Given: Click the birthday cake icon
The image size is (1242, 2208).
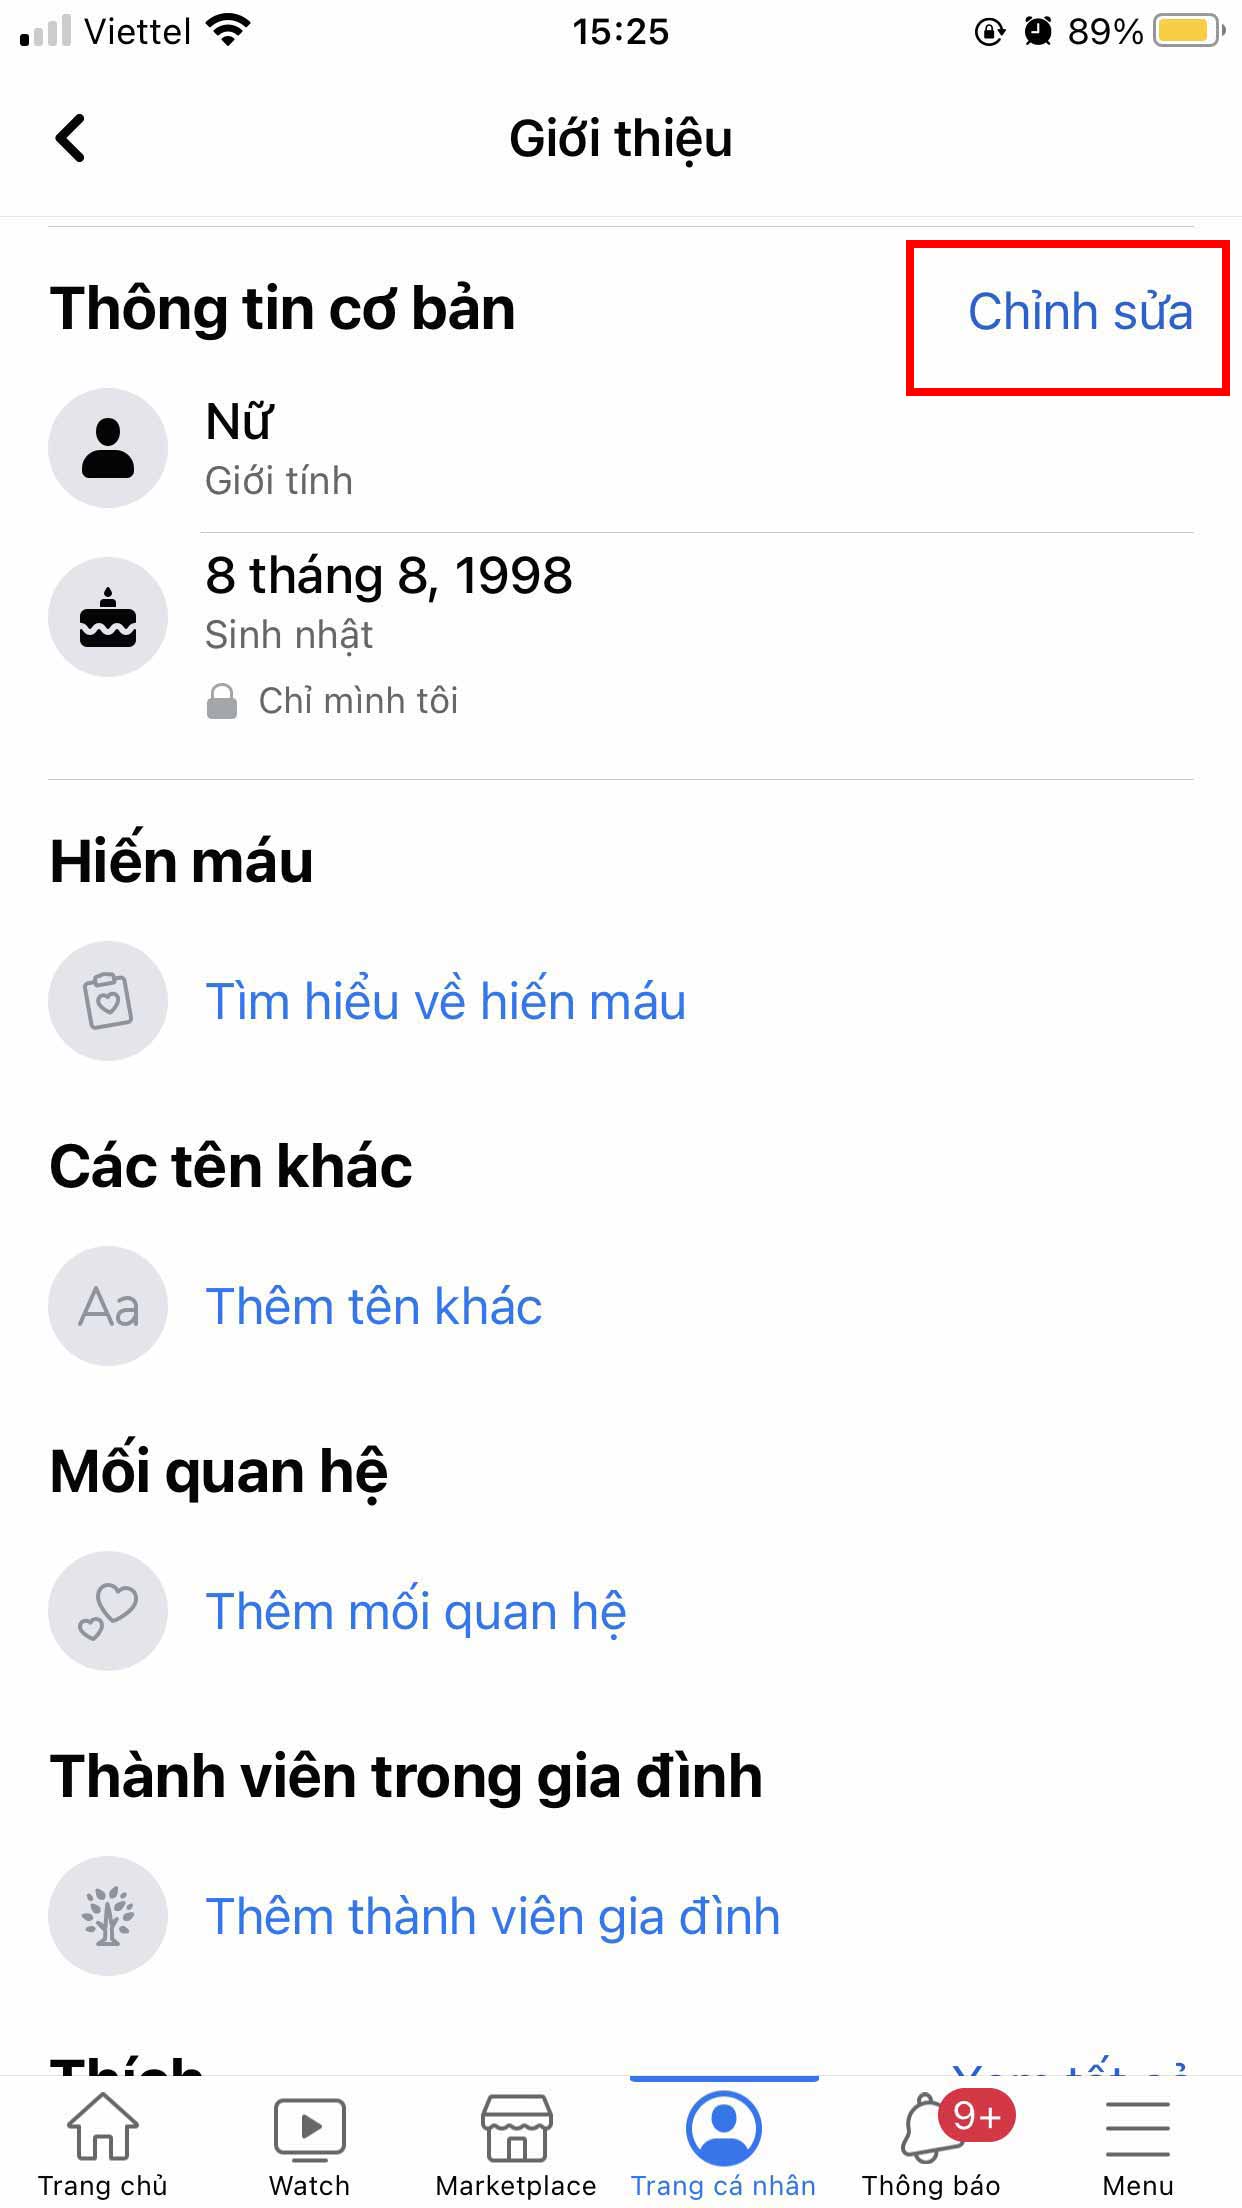Looking at the screenshot, I should pos(107,616).
